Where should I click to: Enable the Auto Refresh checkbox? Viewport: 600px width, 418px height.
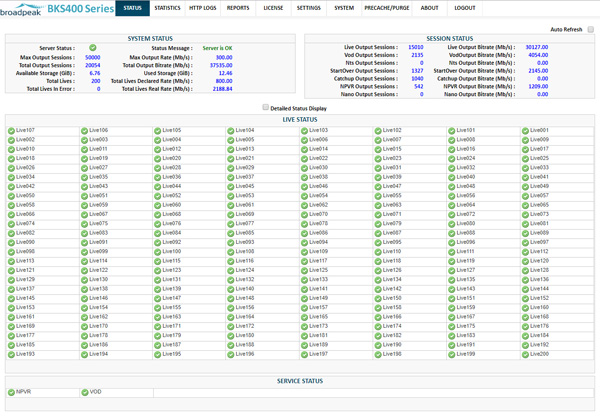click(591, 30)
